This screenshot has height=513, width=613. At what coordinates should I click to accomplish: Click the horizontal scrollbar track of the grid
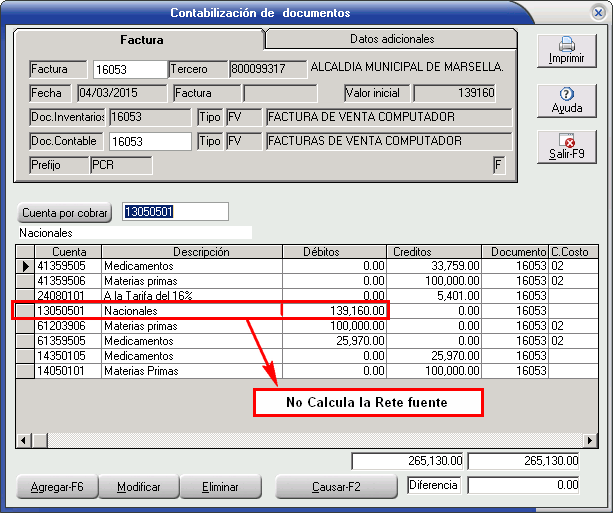pos(300,441)
